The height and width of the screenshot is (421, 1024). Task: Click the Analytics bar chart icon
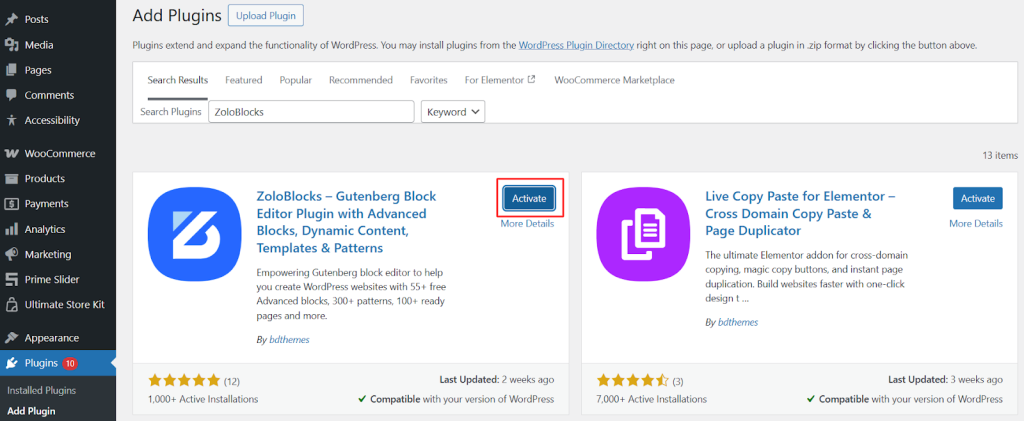pyautogui.click(x=11, y=229)
